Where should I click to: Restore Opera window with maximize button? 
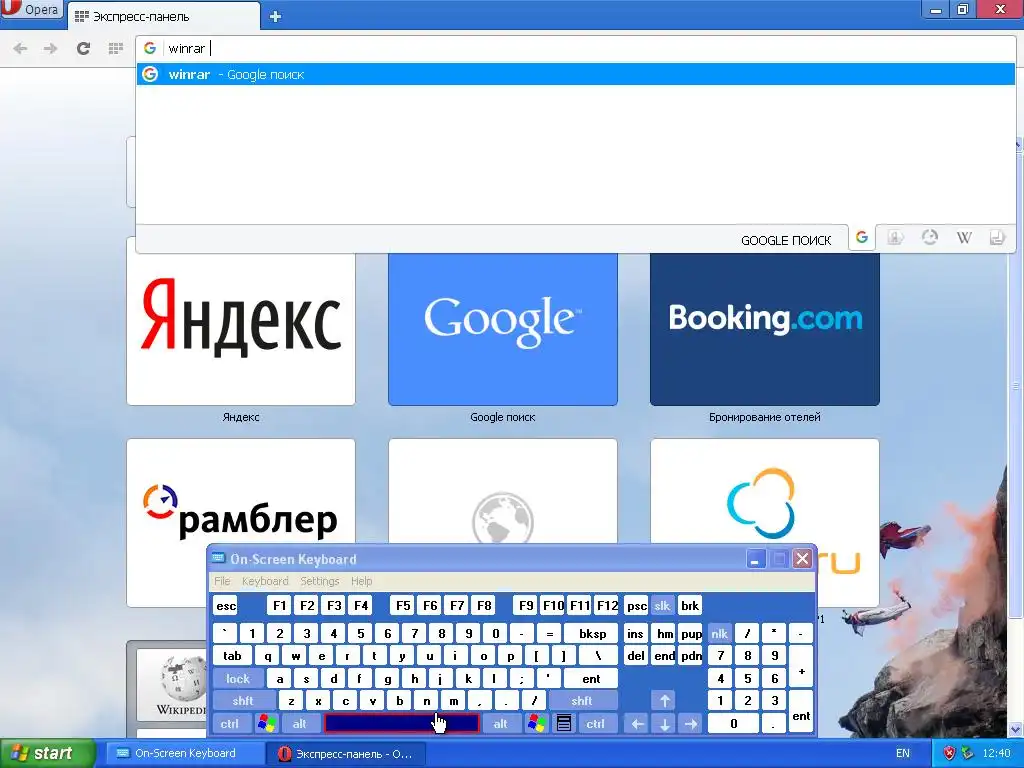tap(963, 9)
